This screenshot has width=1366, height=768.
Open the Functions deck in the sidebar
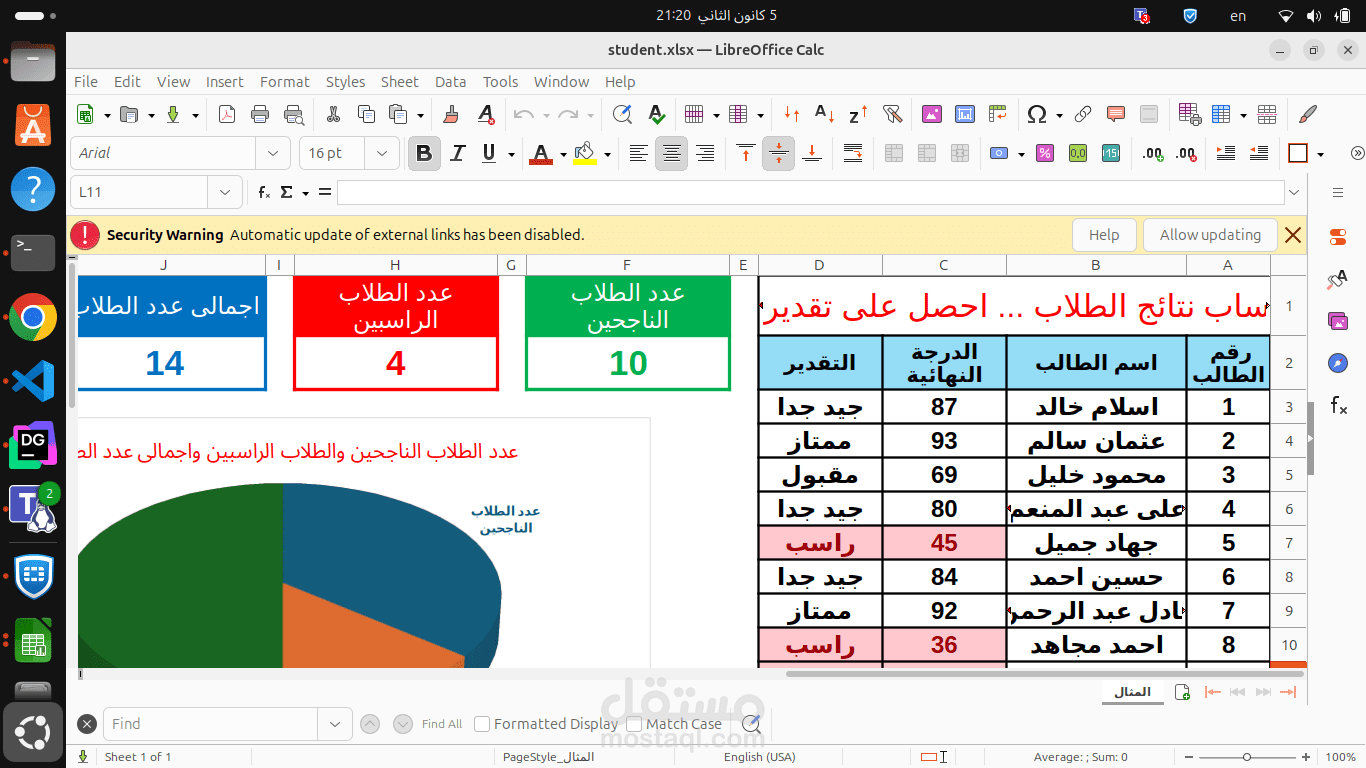[1338, 405]
